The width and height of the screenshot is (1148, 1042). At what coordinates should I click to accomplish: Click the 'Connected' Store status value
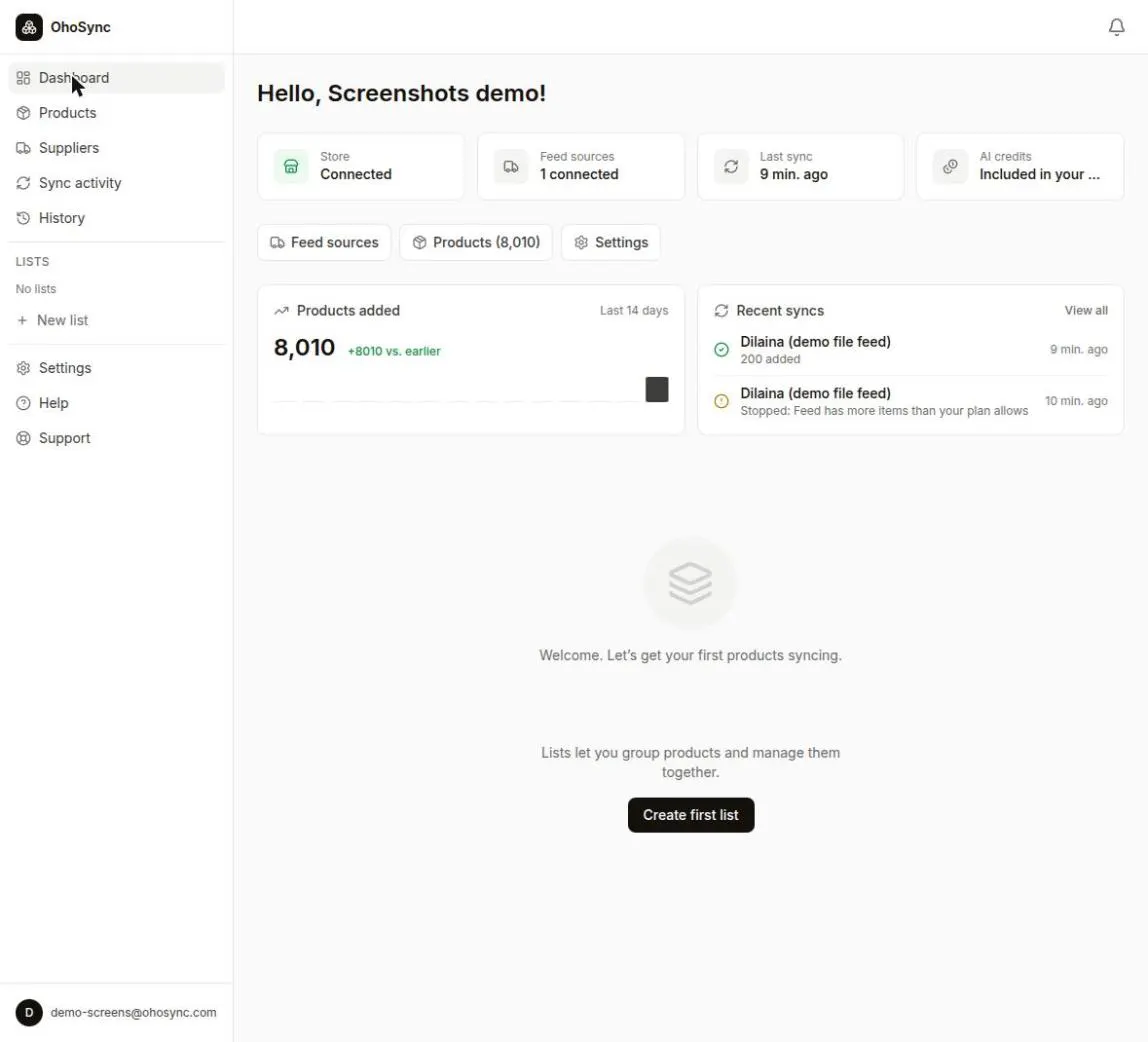[x=356, y=174]
